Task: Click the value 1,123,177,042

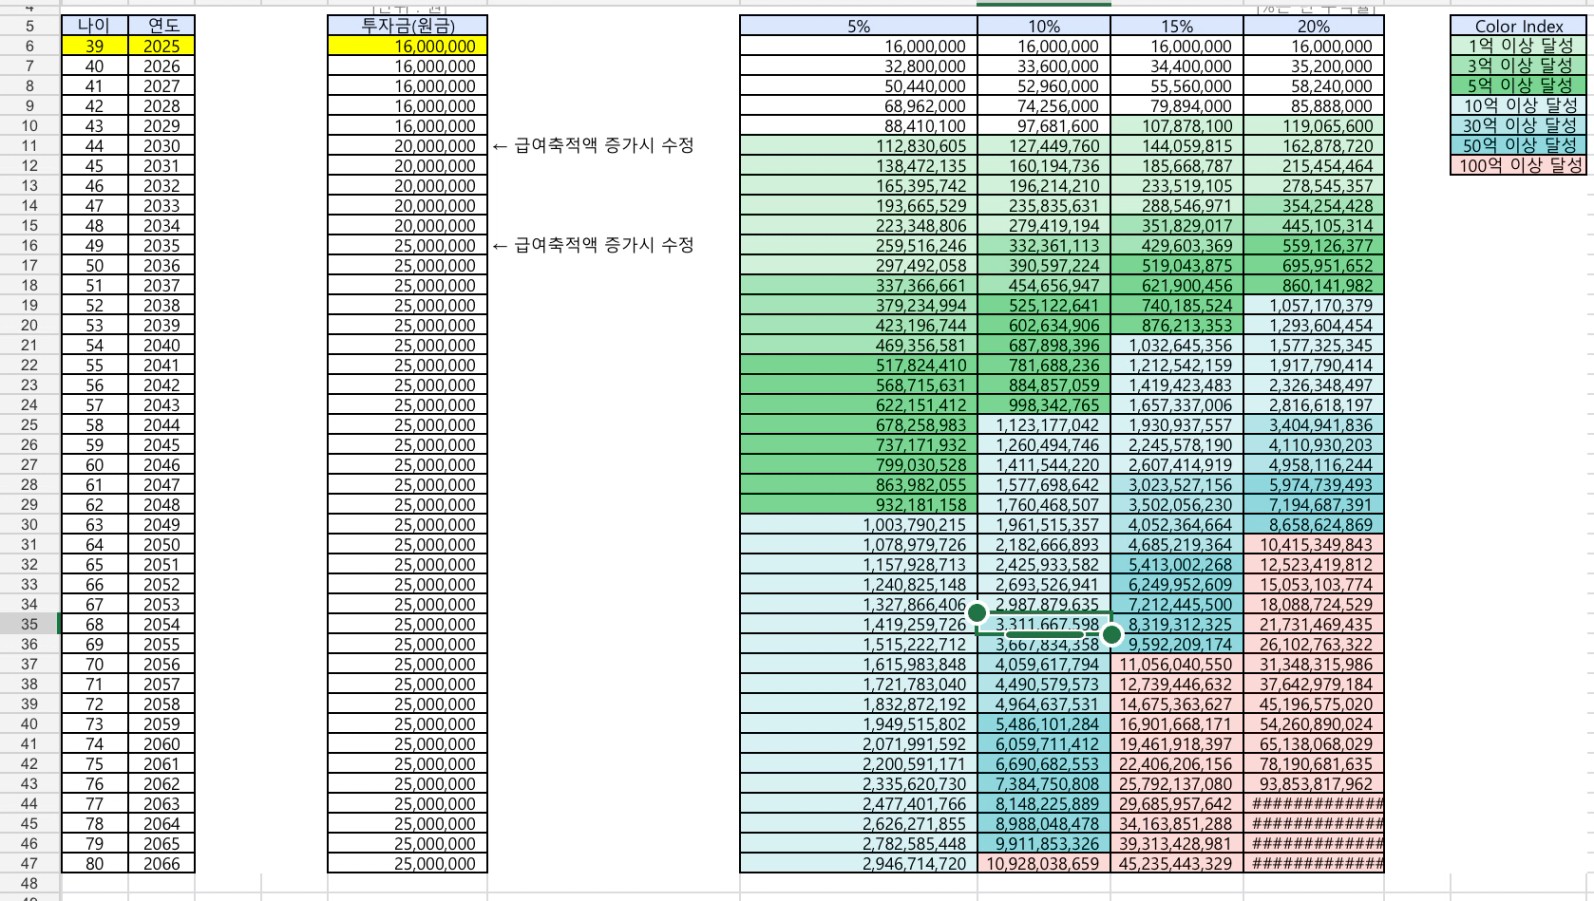Action: (x=1043, y=425)
